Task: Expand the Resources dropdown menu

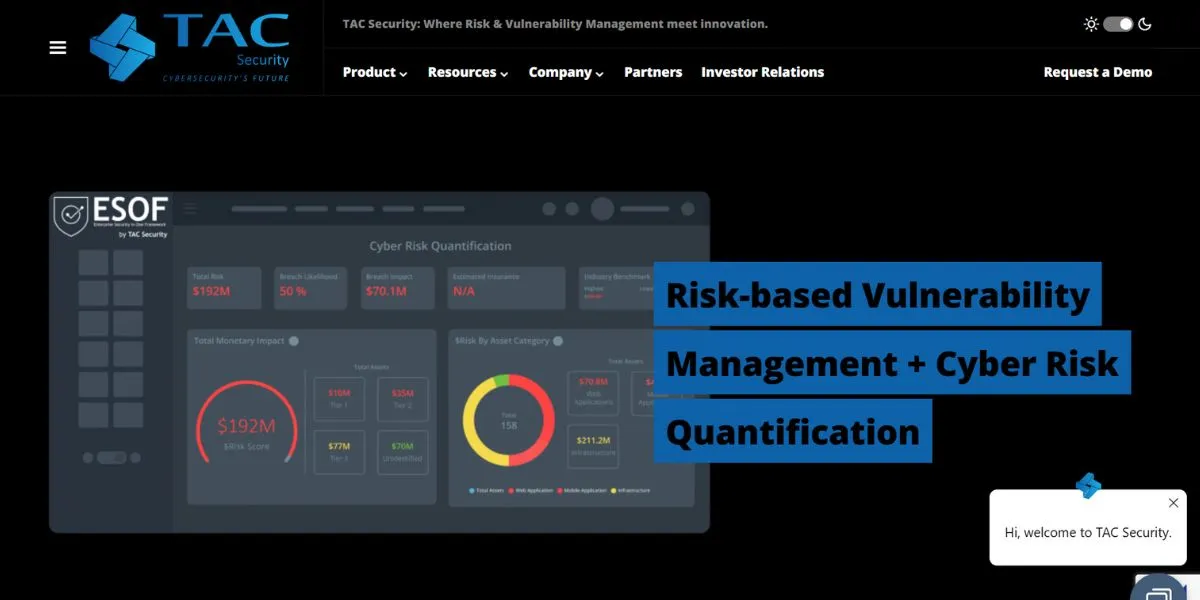Action: tap(468, 72)
